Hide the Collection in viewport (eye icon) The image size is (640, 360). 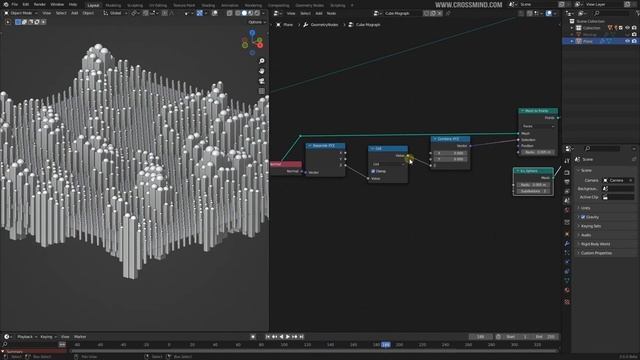pyautogui.click(x=627, y=28)
